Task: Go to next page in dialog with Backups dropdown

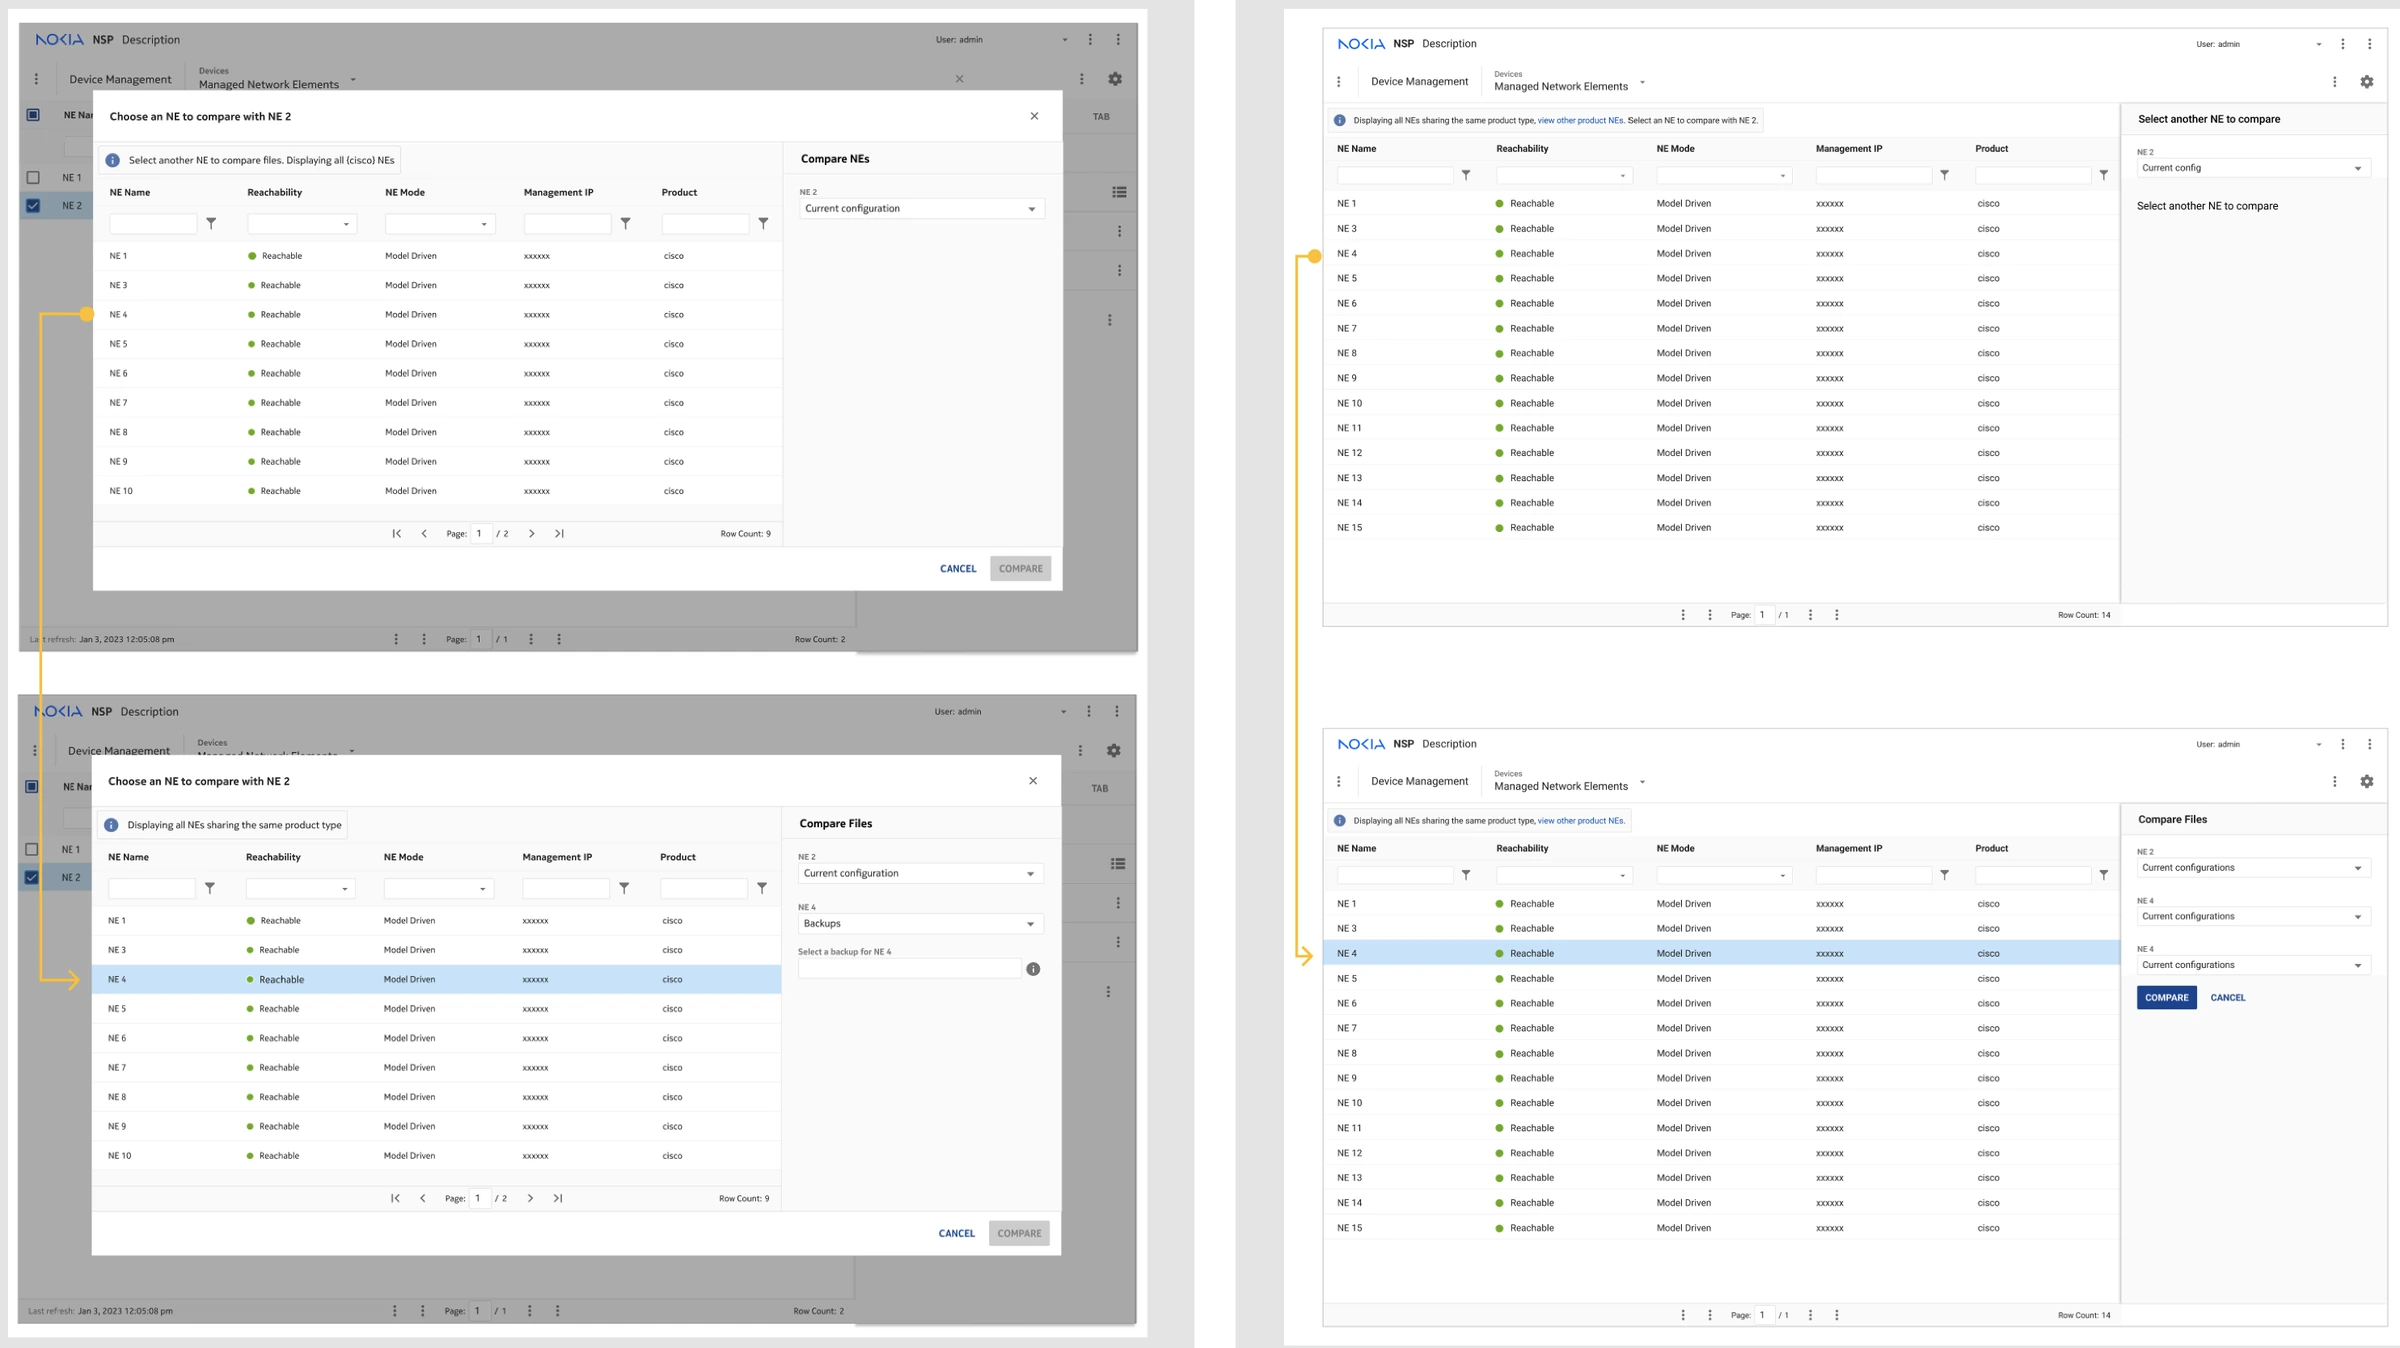Action: tap(530, 1198)
